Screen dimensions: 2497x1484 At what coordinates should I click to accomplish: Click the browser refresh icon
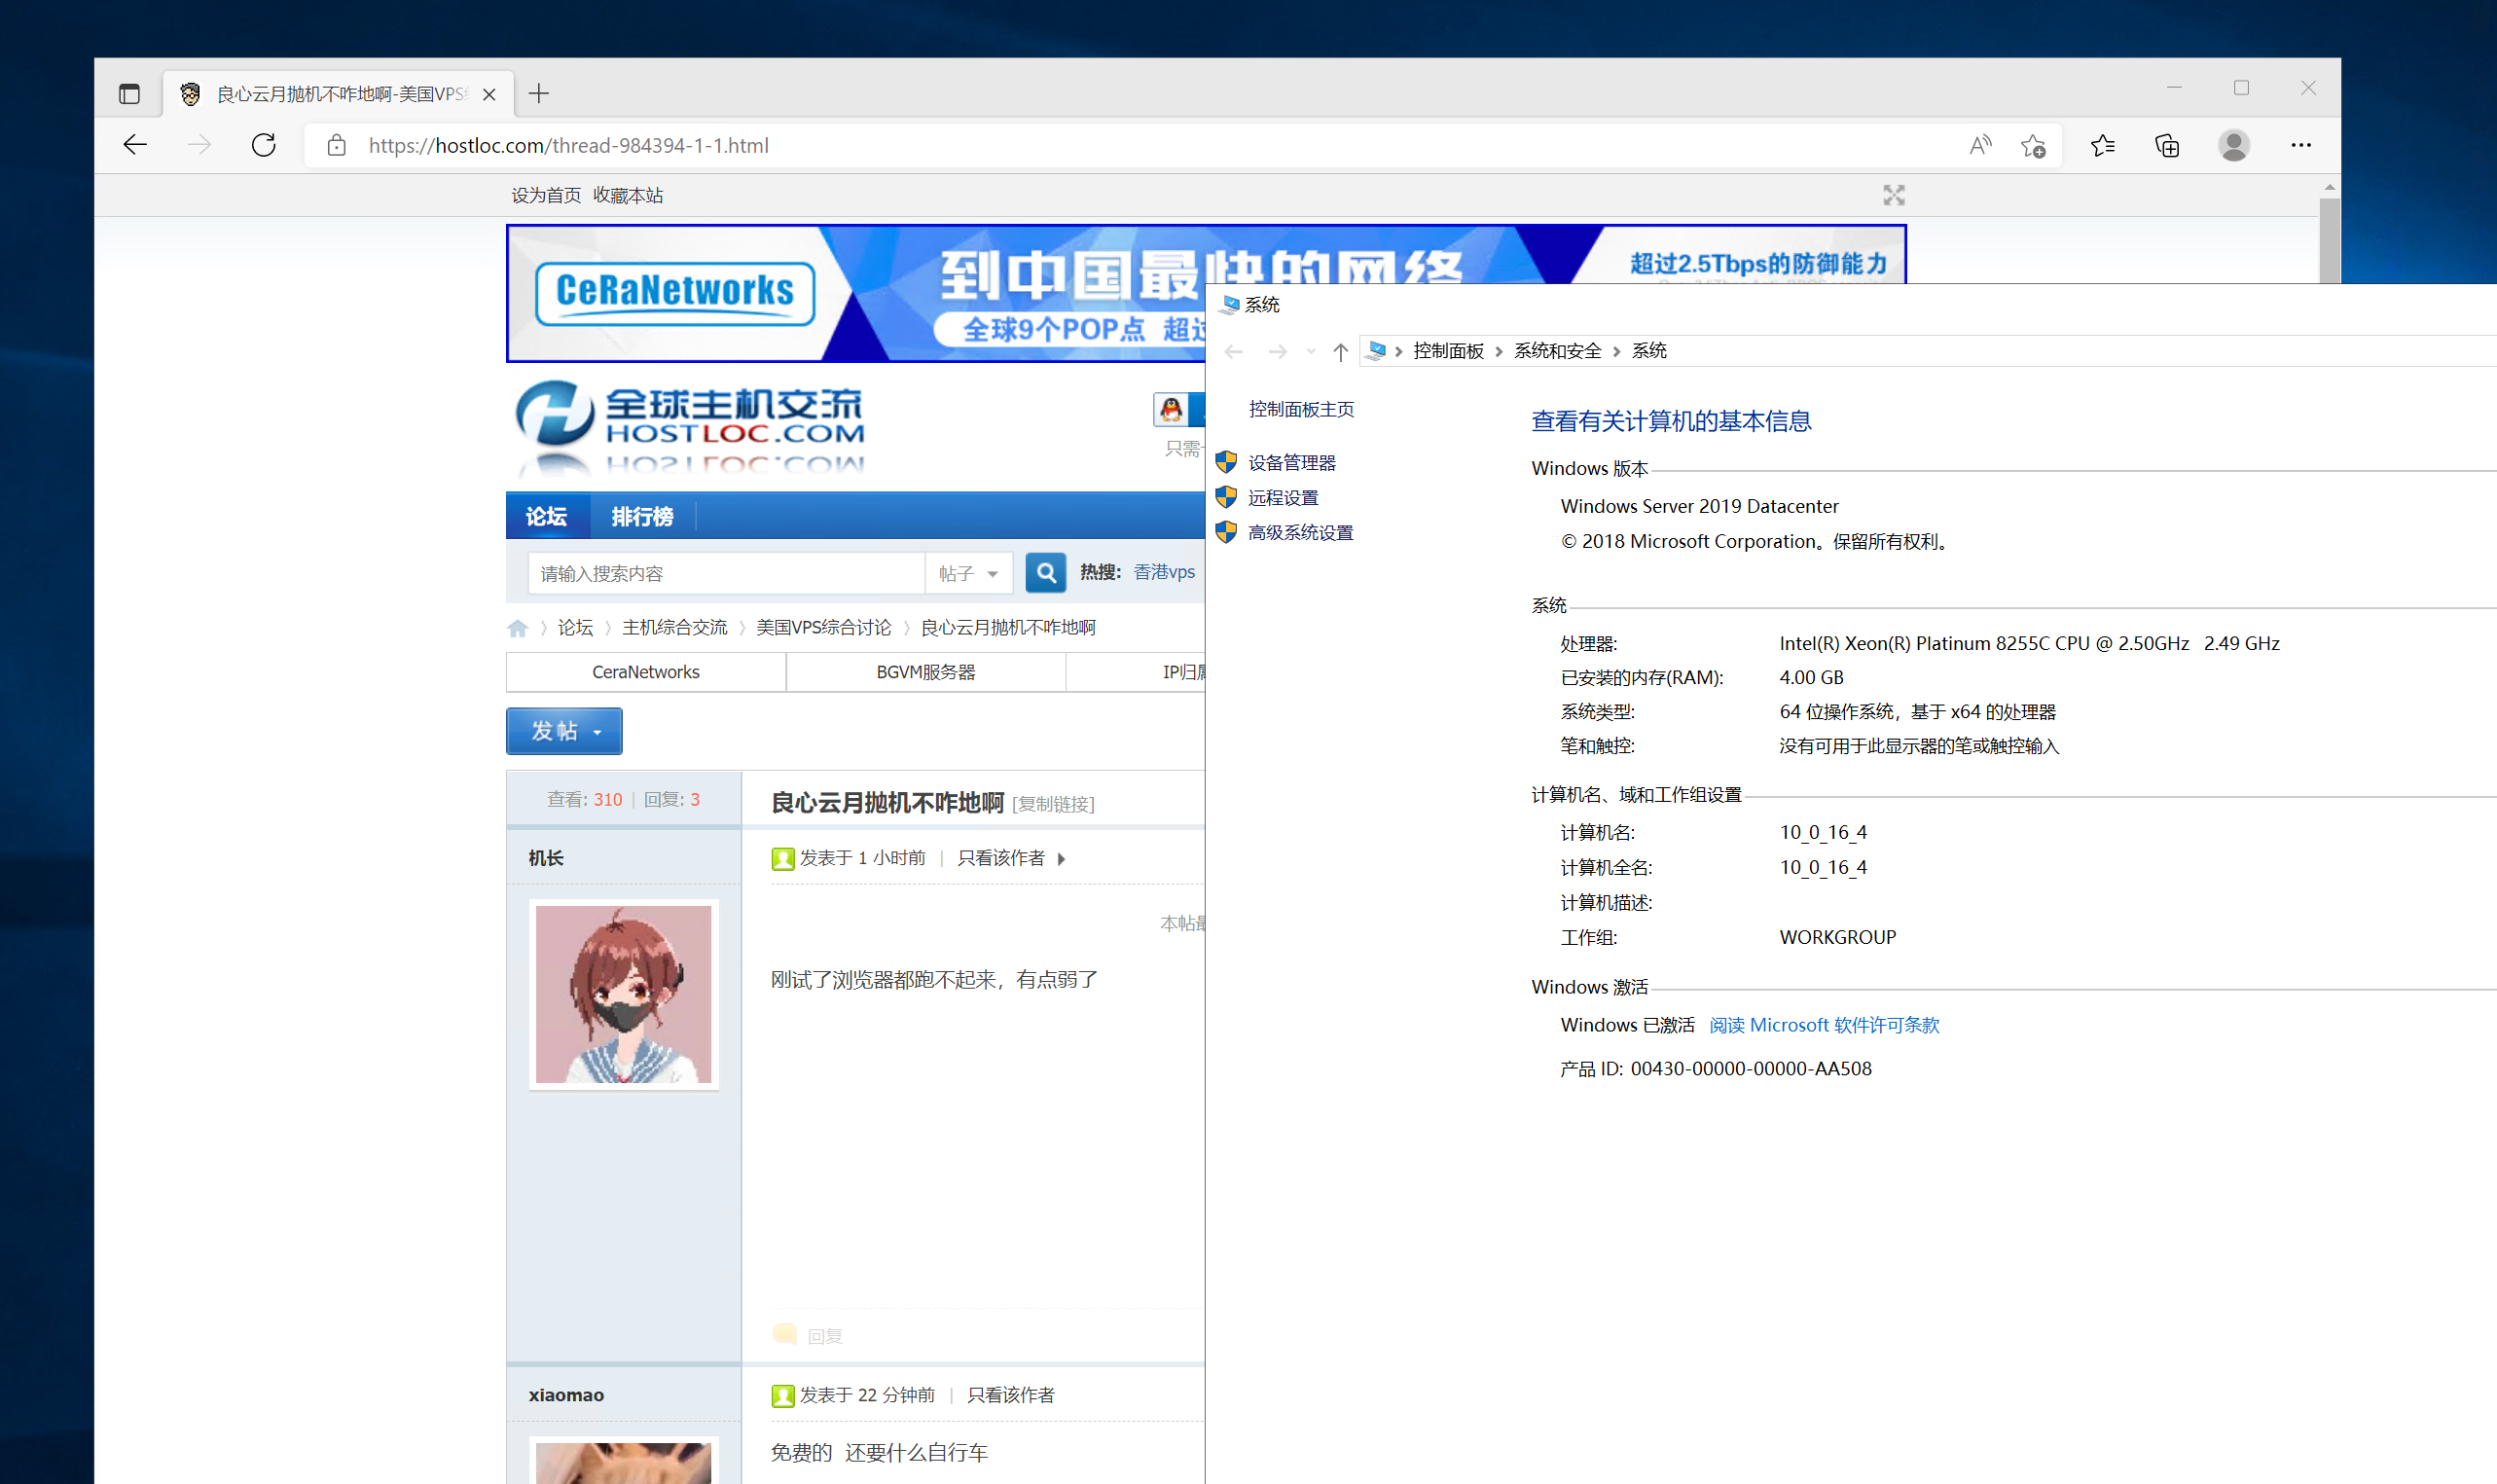264,145
